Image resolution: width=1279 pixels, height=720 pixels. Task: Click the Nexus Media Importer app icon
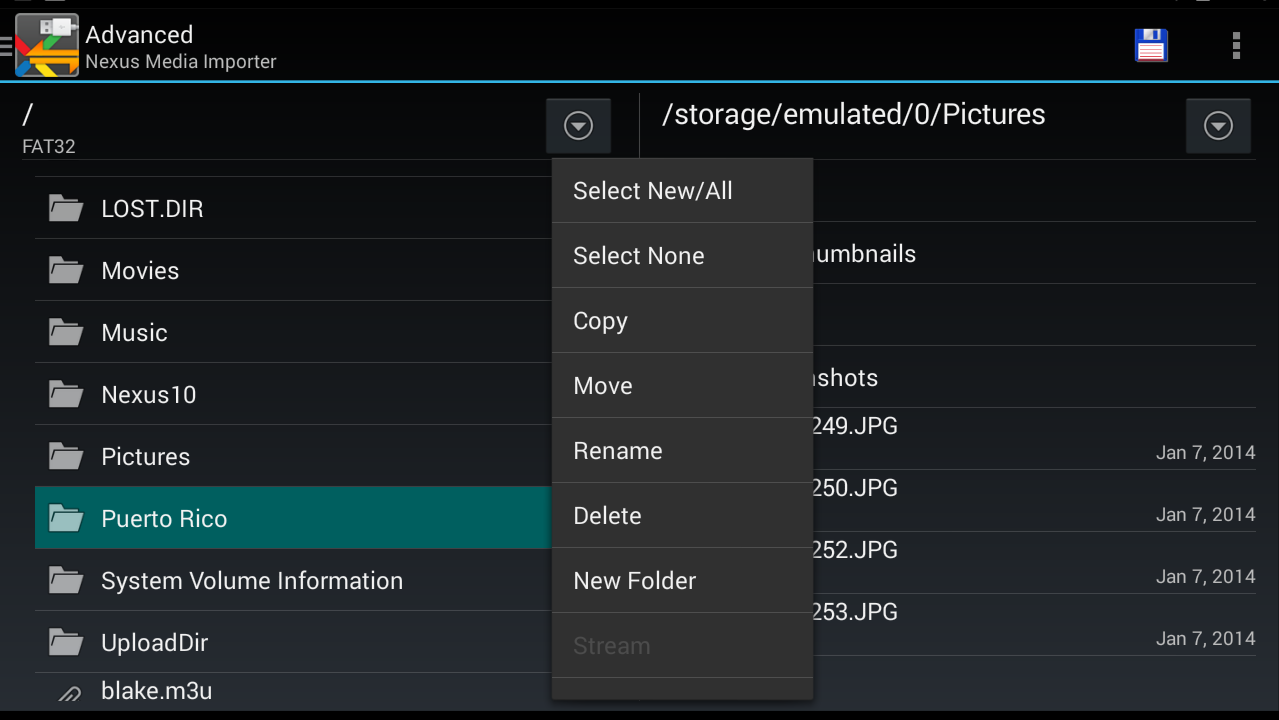[x=46, y=45]
